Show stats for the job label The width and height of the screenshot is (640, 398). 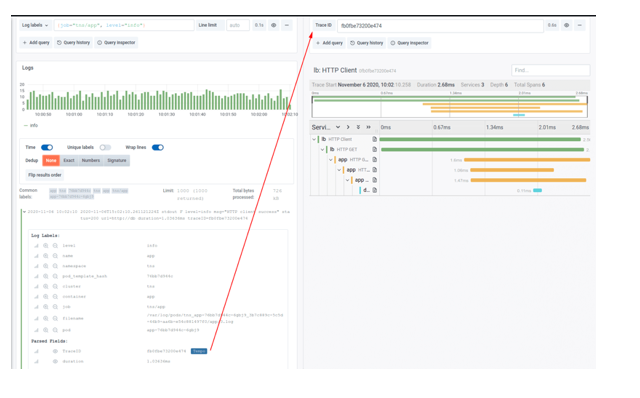(x=36, y=307)
